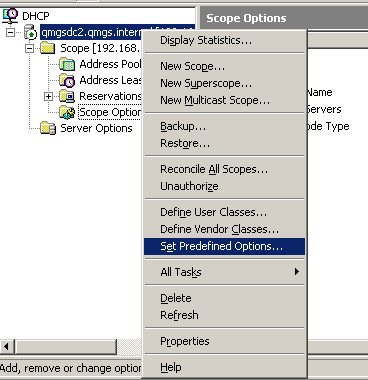Choose Reconcile All Scopes

(225, 169)
